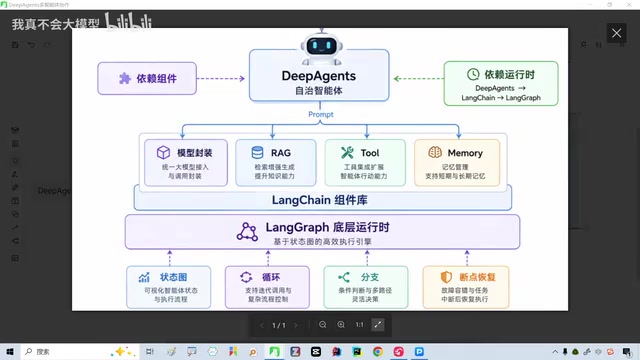Screen dimensions: 640x360
Task: Open the Windows Start menu
Action: click(x=10, y=351)
